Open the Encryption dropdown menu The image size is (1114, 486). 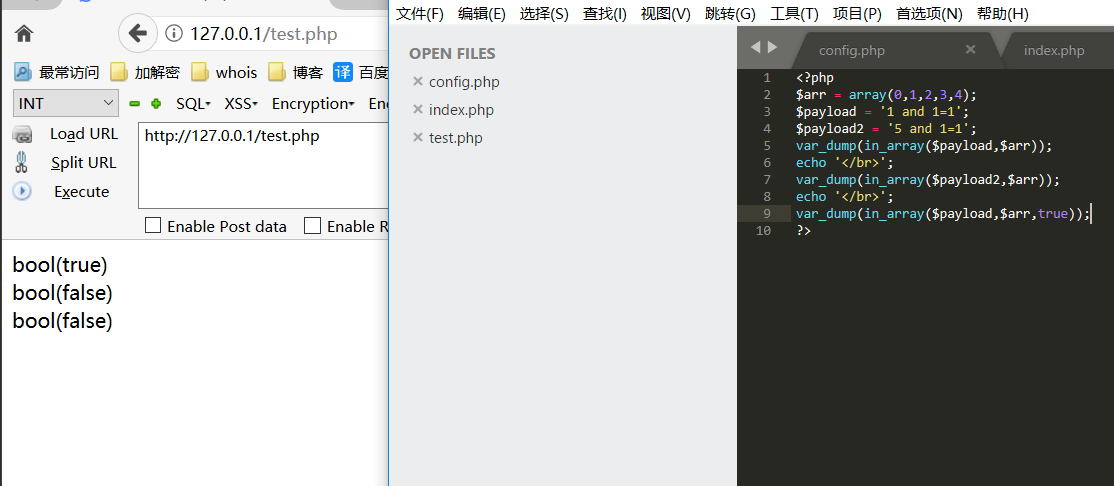313,104
